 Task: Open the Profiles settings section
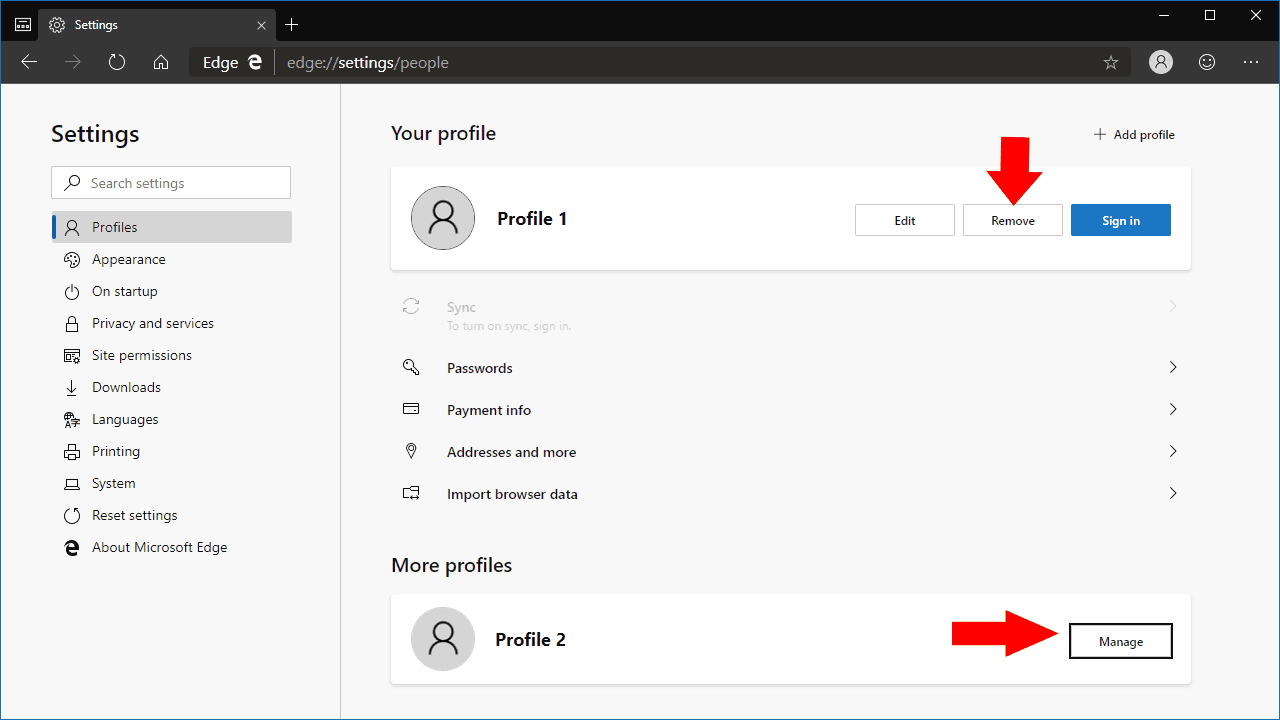(172, 227)
